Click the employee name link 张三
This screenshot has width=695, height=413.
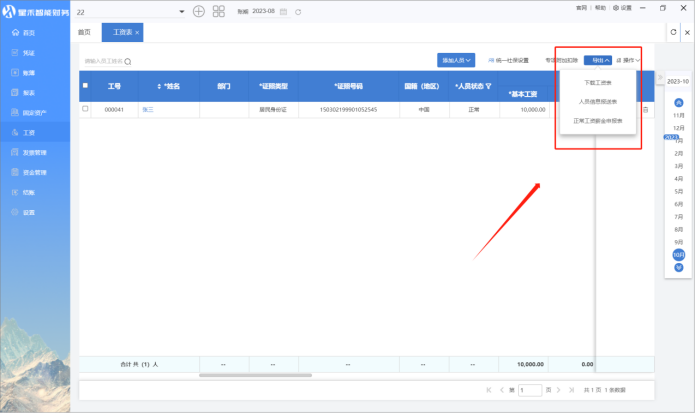[x=148, y=109]
